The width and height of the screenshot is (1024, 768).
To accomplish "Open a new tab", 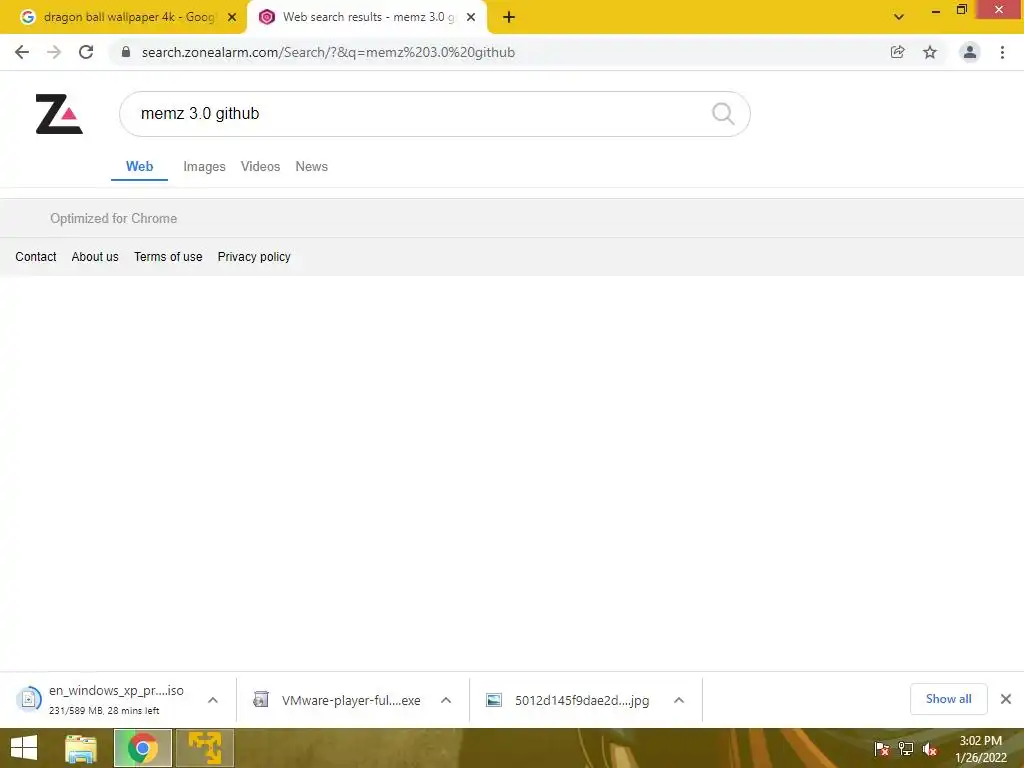I will [509, 17].
